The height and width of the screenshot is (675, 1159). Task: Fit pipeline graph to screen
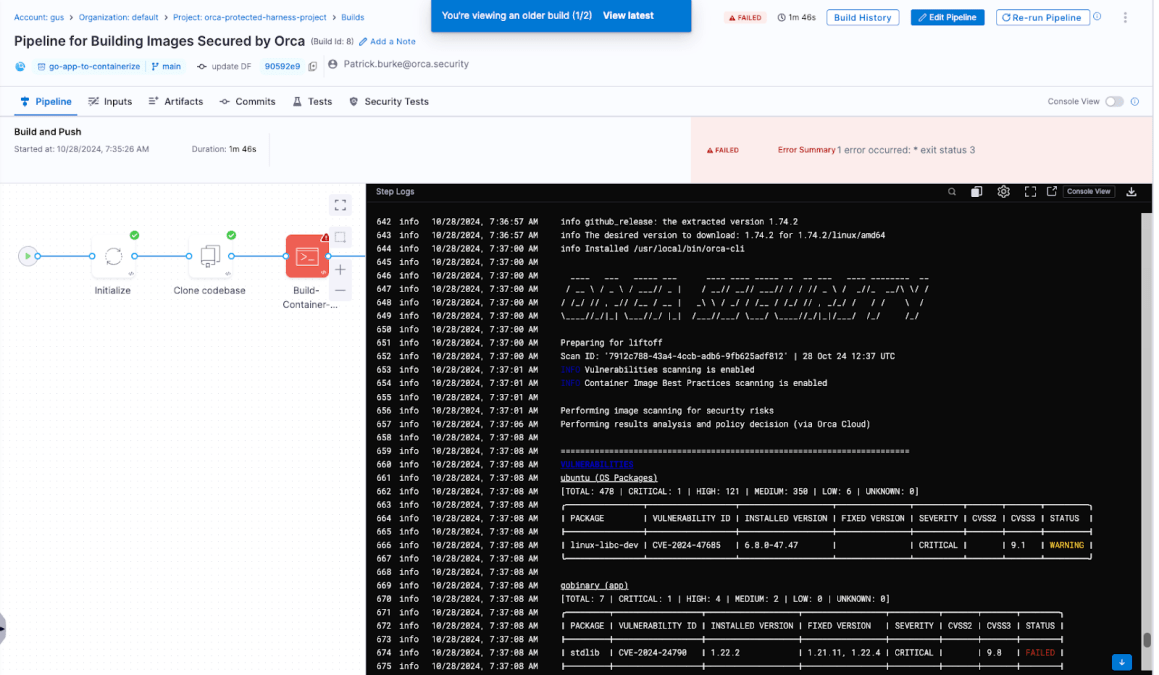coord(340,205)
